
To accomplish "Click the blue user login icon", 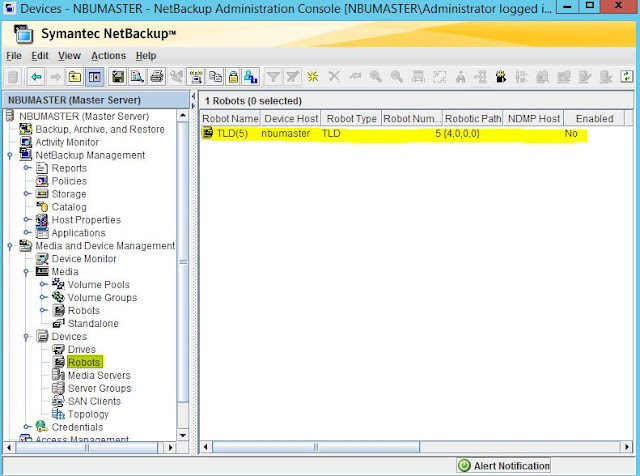I will (251, 77).
